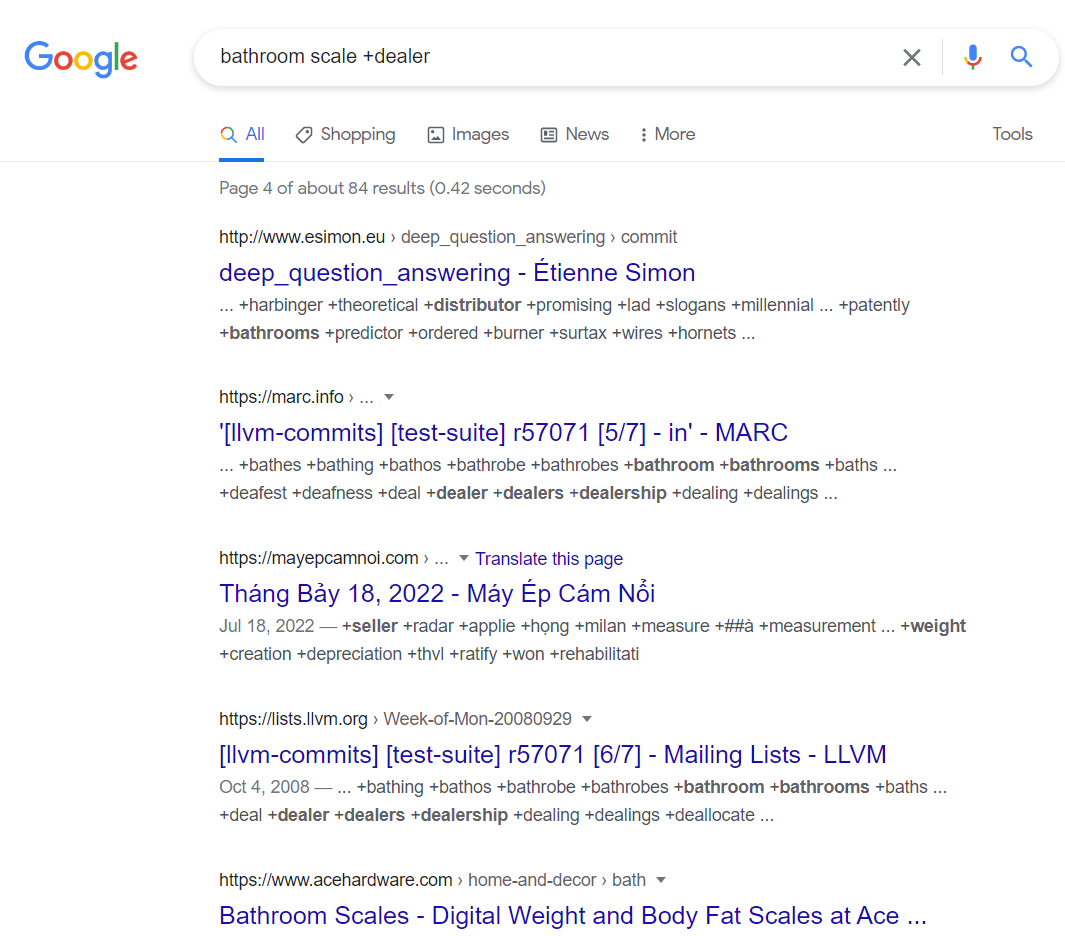Open Tháng Bảy 18, 2022 - Máy Ép Cám Nổi result
The width and height of the screenshot is (1065, 936).
(x=437, y=593)
